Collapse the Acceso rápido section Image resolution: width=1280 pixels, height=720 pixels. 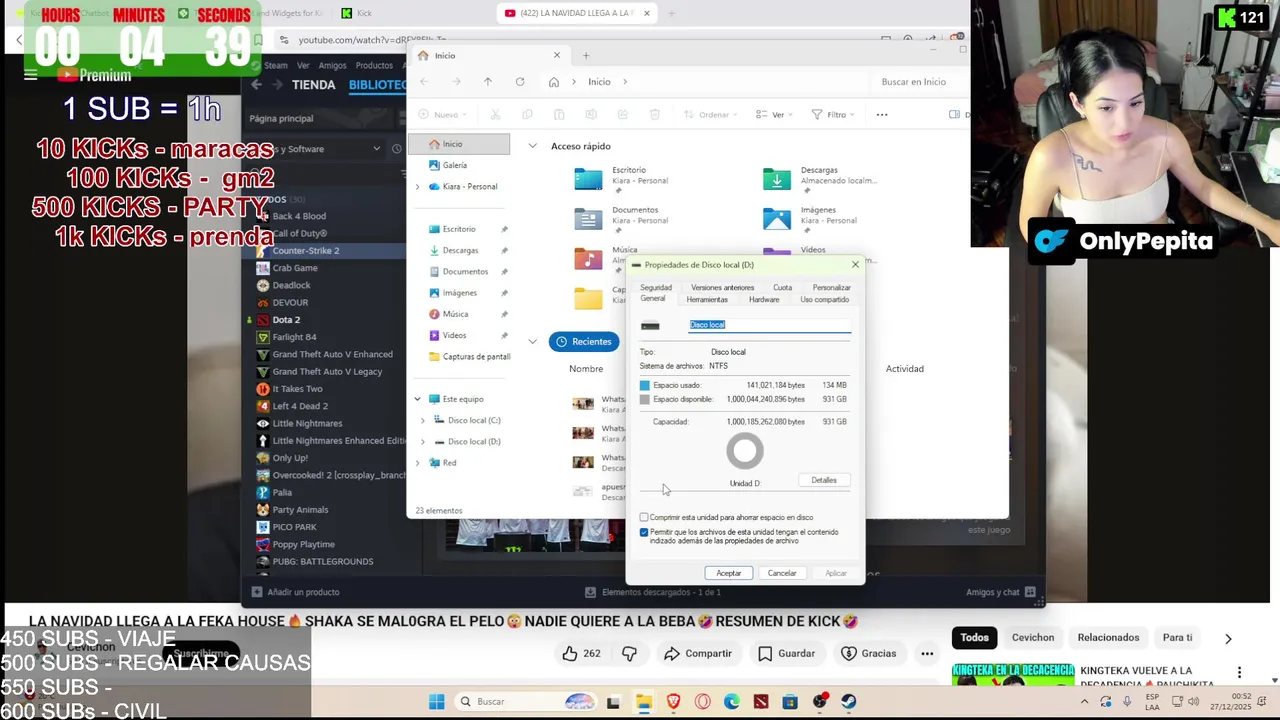(x=532, y=146)
